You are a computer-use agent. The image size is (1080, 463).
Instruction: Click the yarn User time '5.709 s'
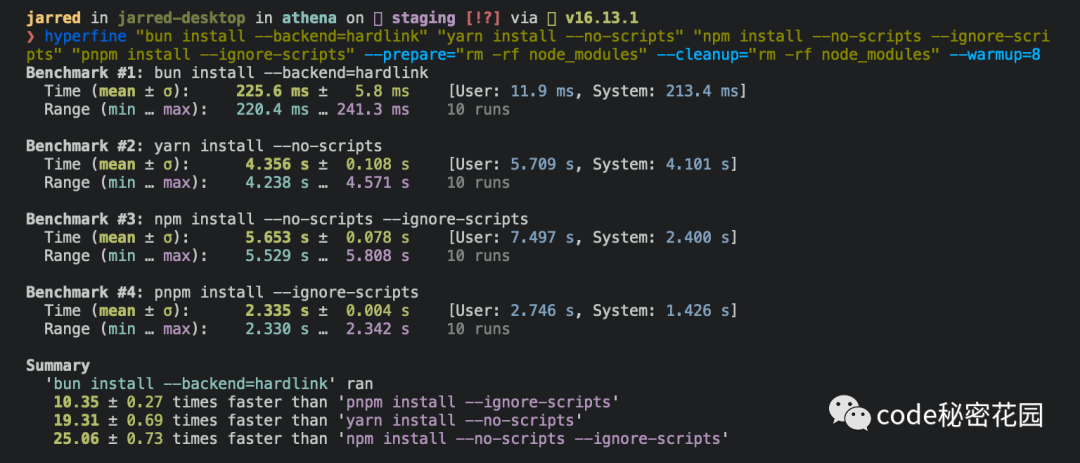point(542,164)
